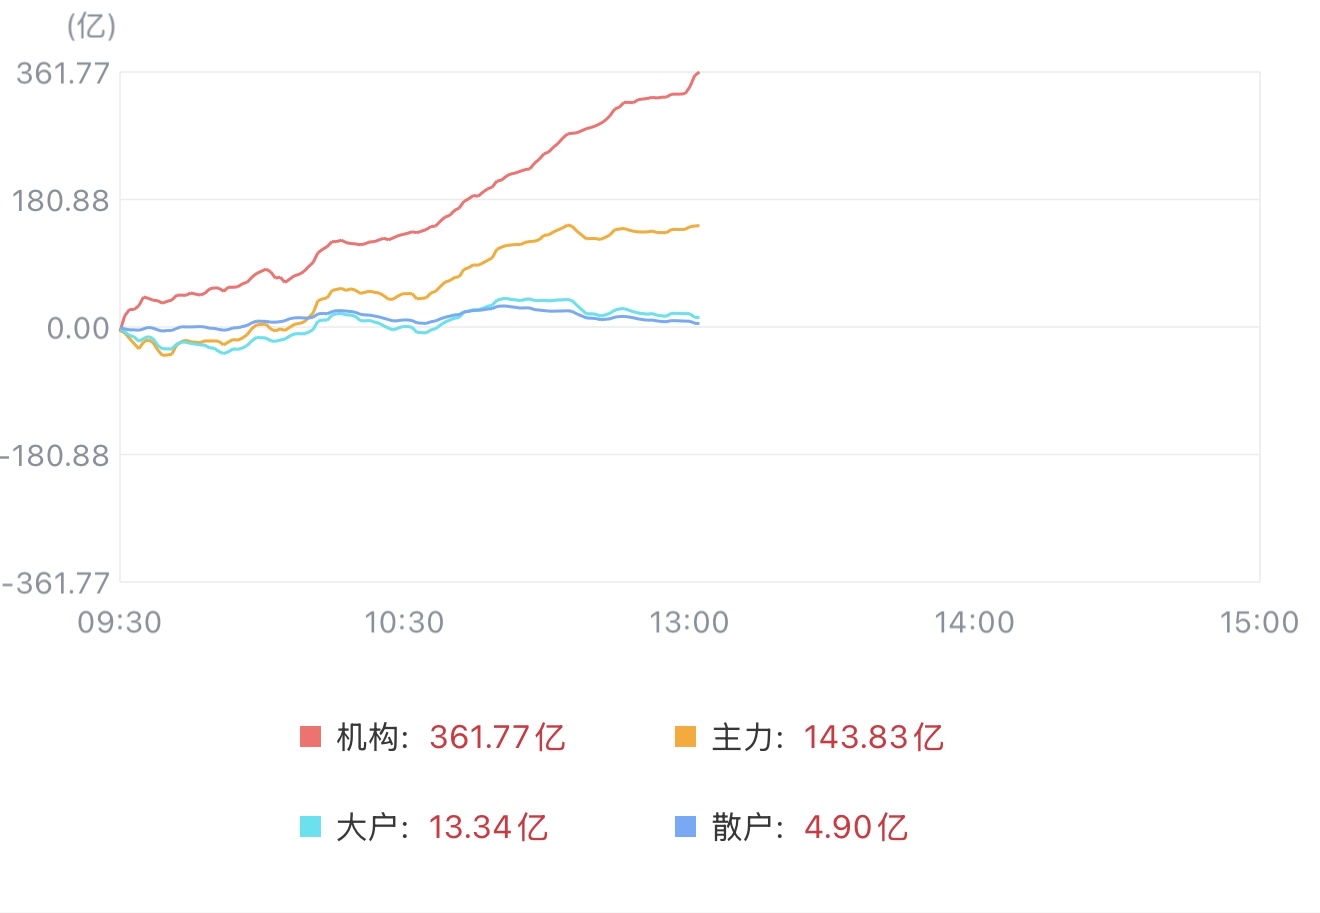Click the orange 主力 legend swatch
This screenshot has height=913, width=1320.
click(686, 737)
